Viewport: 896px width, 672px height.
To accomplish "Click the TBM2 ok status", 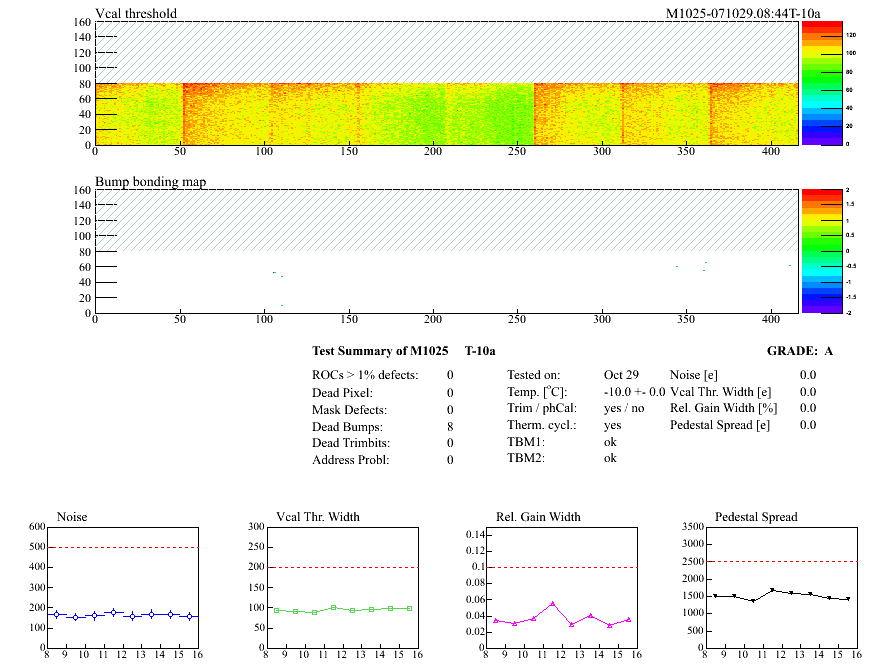I will tap(610, 458).
